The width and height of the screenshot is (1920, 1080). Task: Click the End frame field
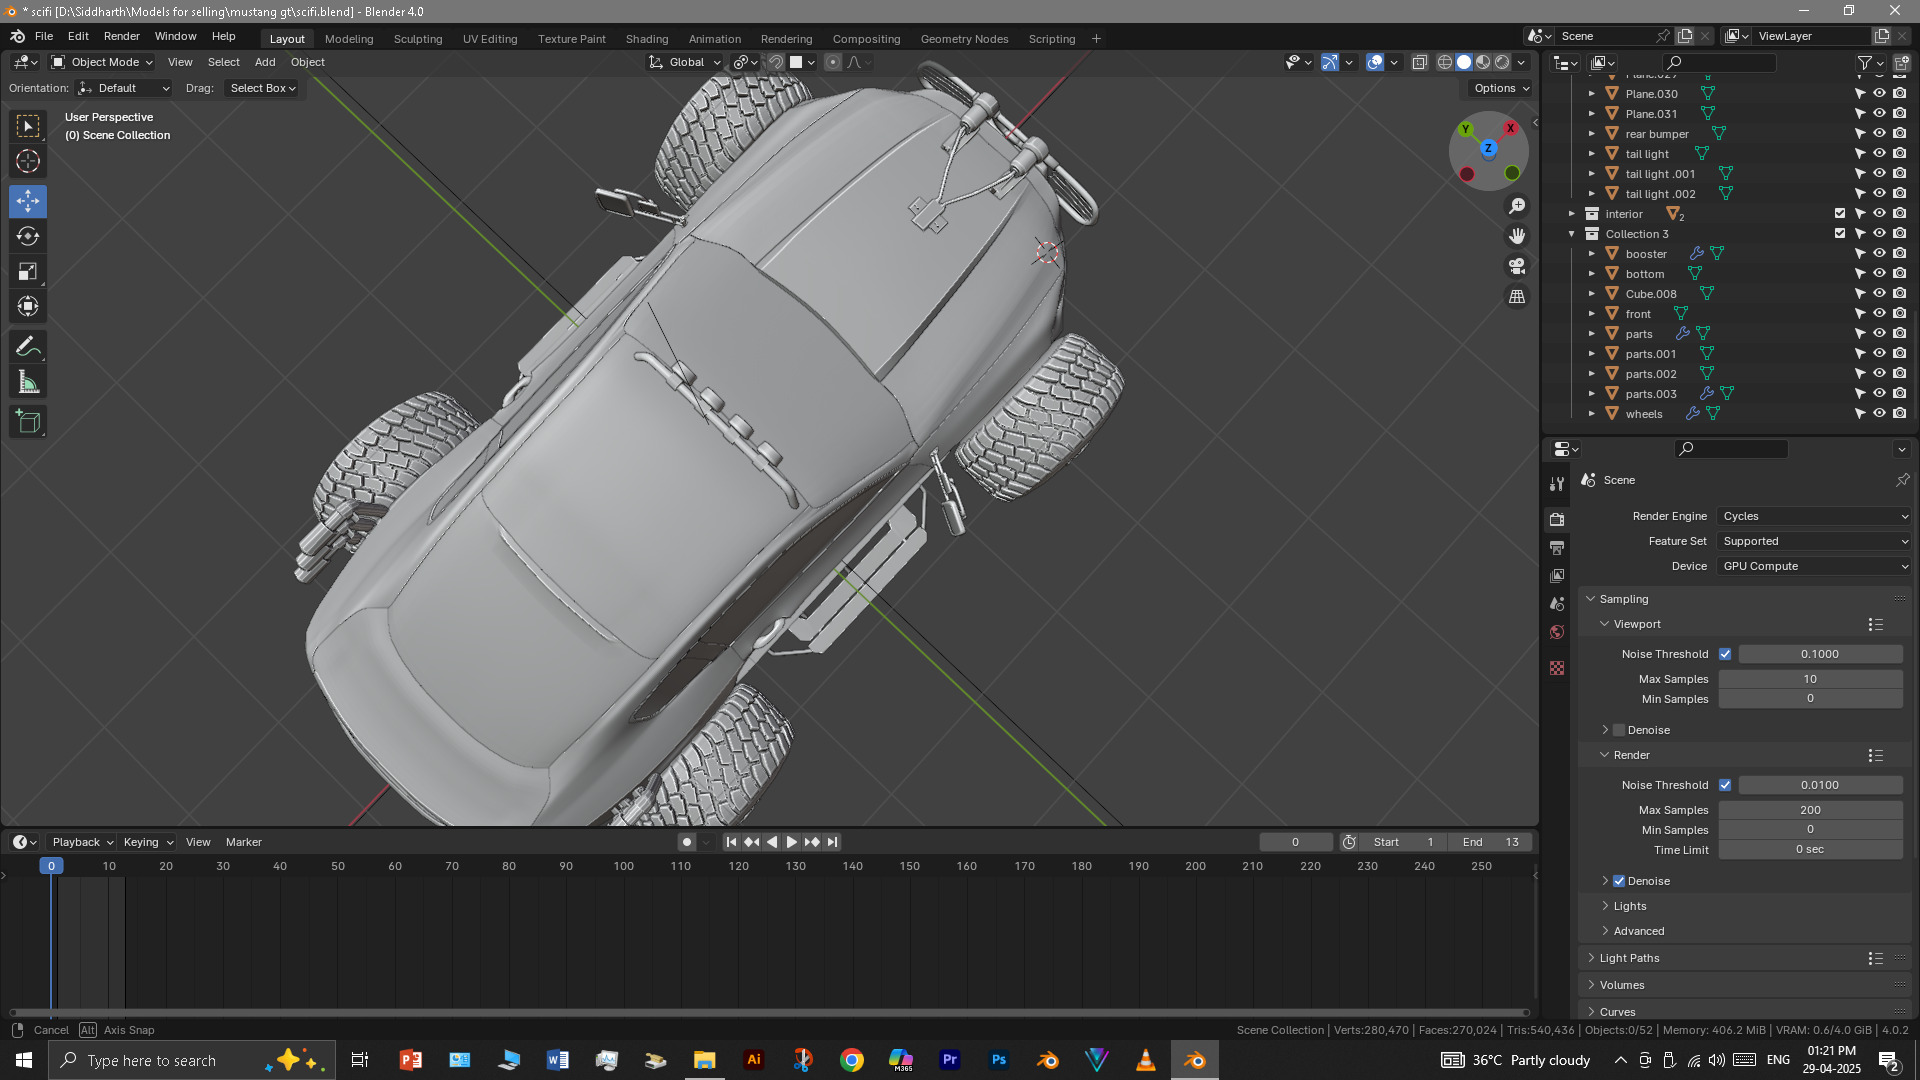coord(1490,842)
